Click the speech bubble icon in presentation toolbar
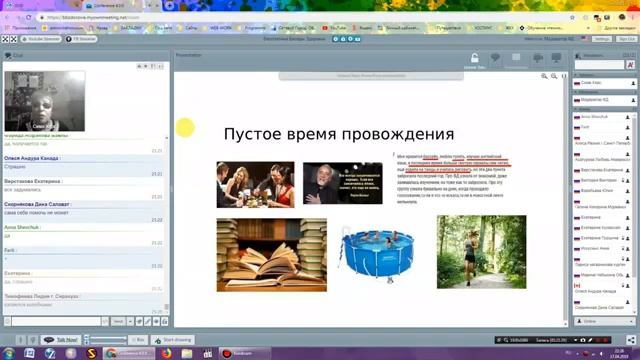640x360 pixels. coord(496,58)
